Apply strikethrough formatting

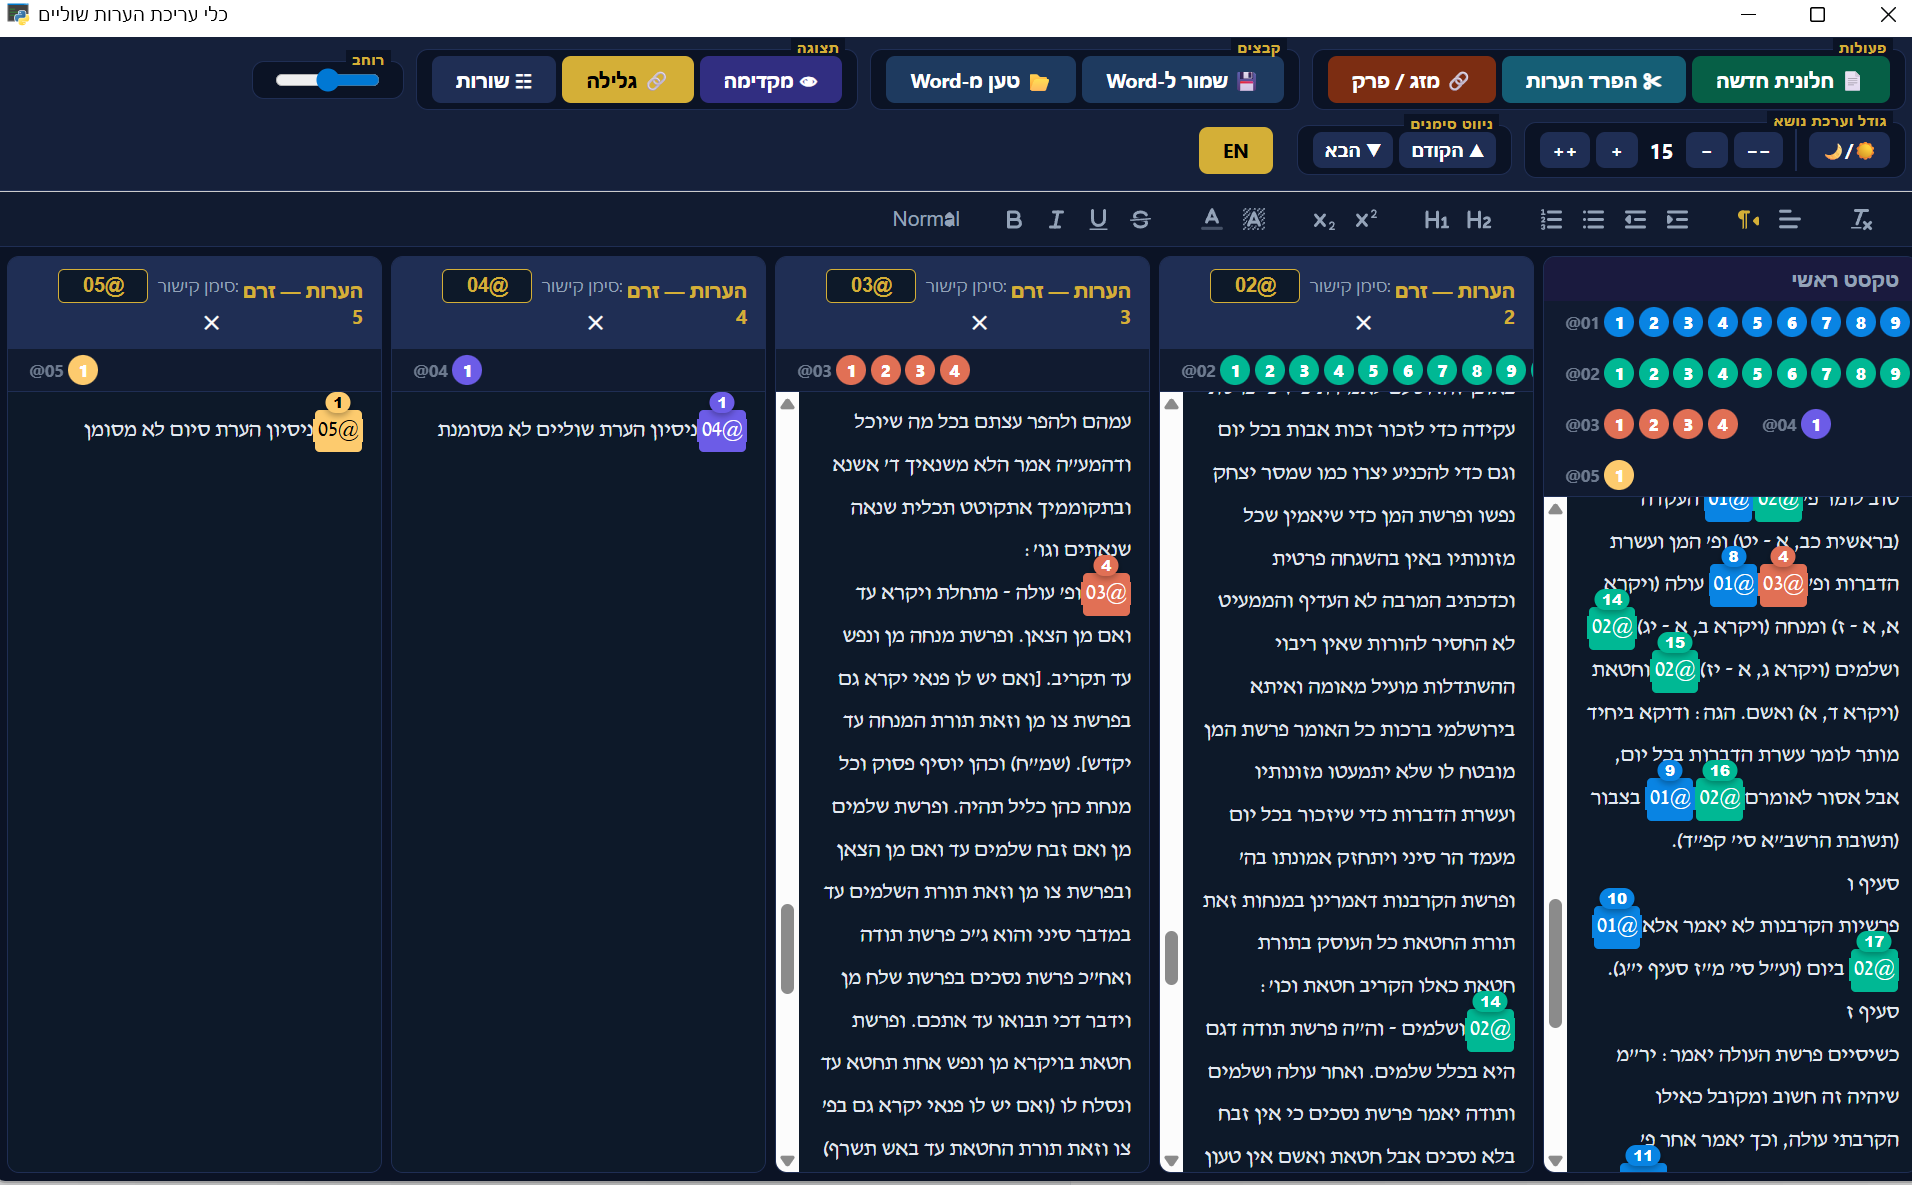[1140, 220]
